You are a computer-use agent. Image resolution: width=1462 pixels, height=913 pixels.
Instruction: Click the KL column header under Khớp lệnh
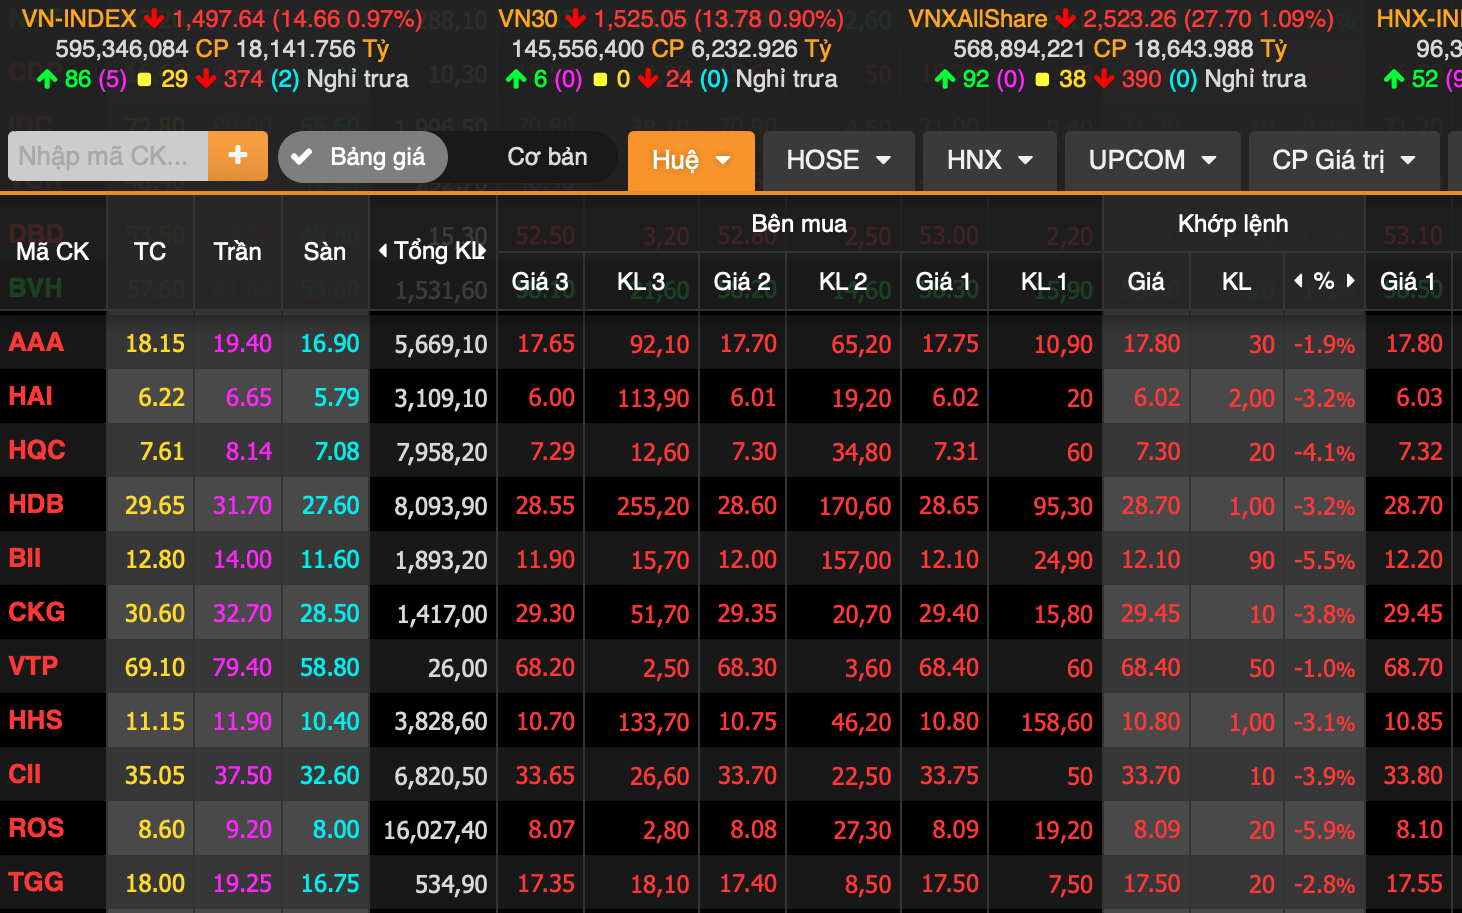pyautogui.click(x=1236, y=282)
